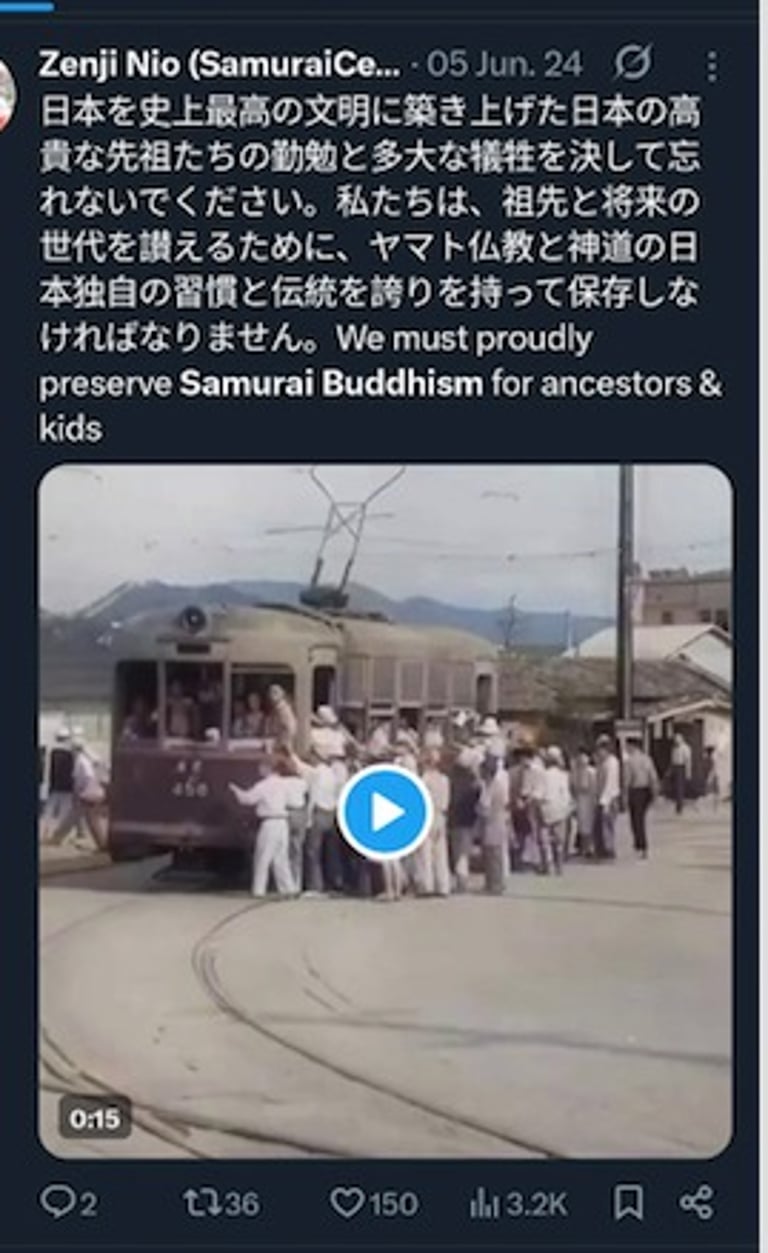Viewport: 768px width, 1253px height.
Task: Open the video thumbnail of the tram
Action: tap(385, 811)
